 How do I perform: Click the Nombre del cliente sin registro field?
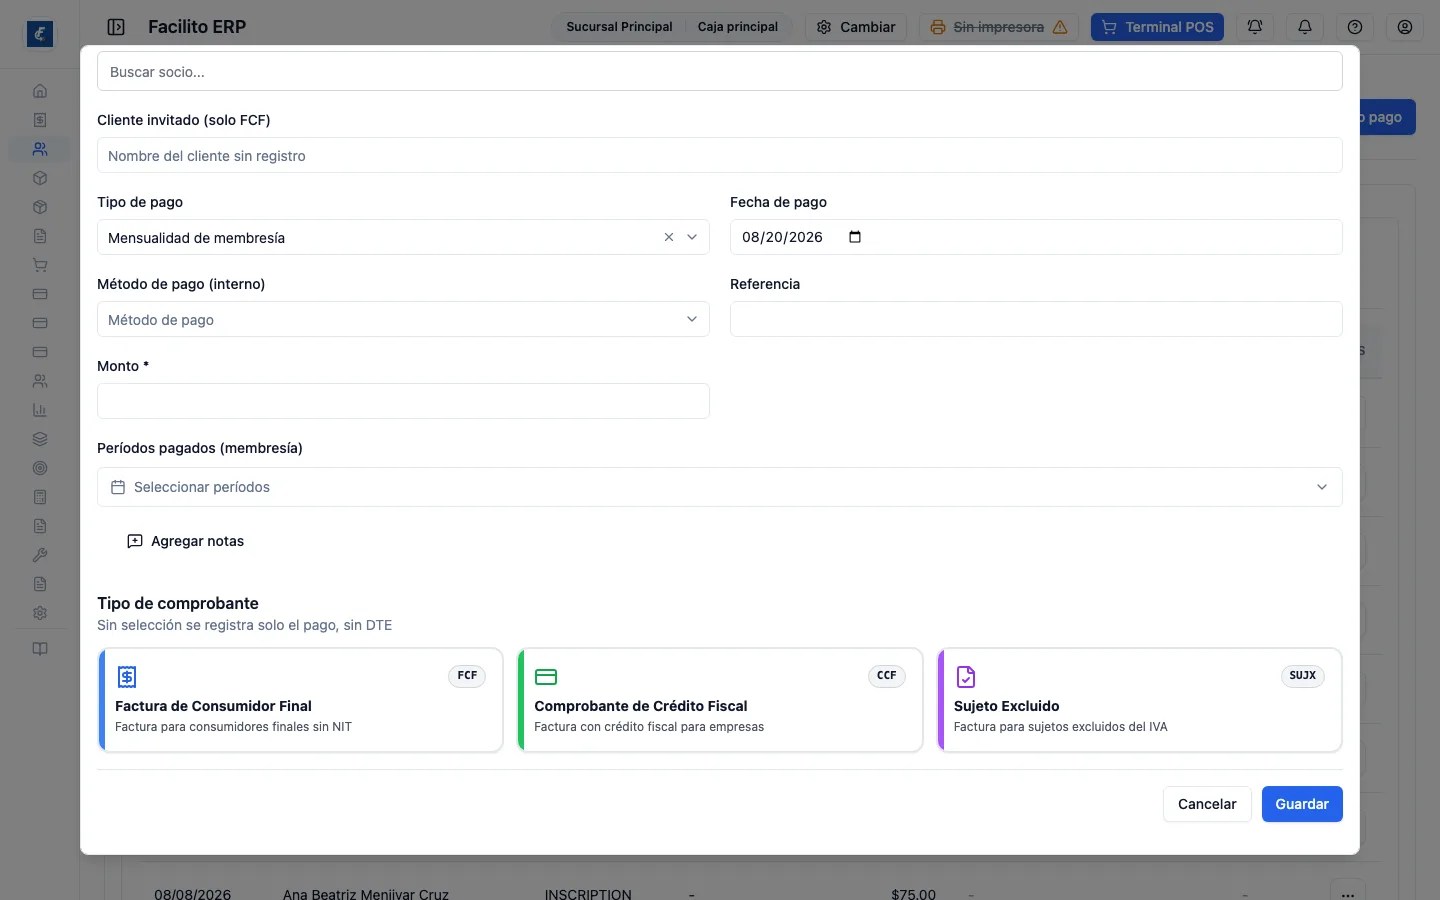click(720, 155)
